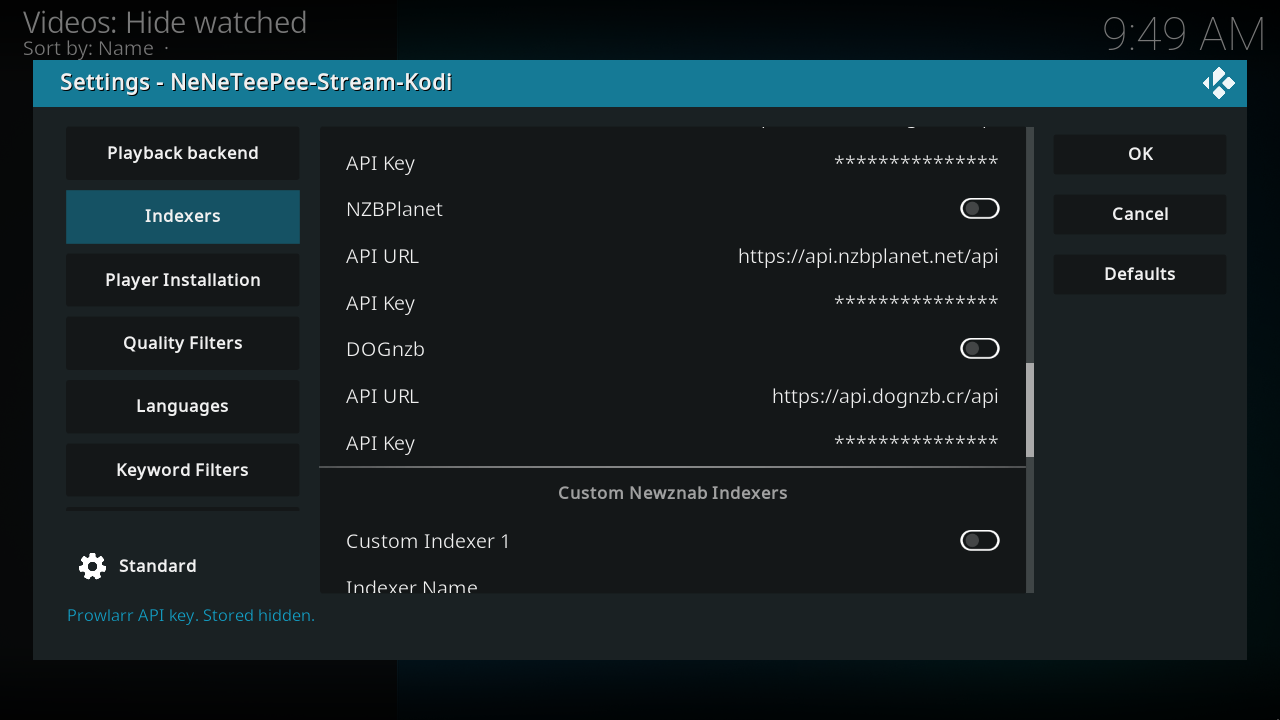Click the settings list scrollbar handle
Image resolution: width=1280 pixels, height=720 pixels.
(1030, 410)
